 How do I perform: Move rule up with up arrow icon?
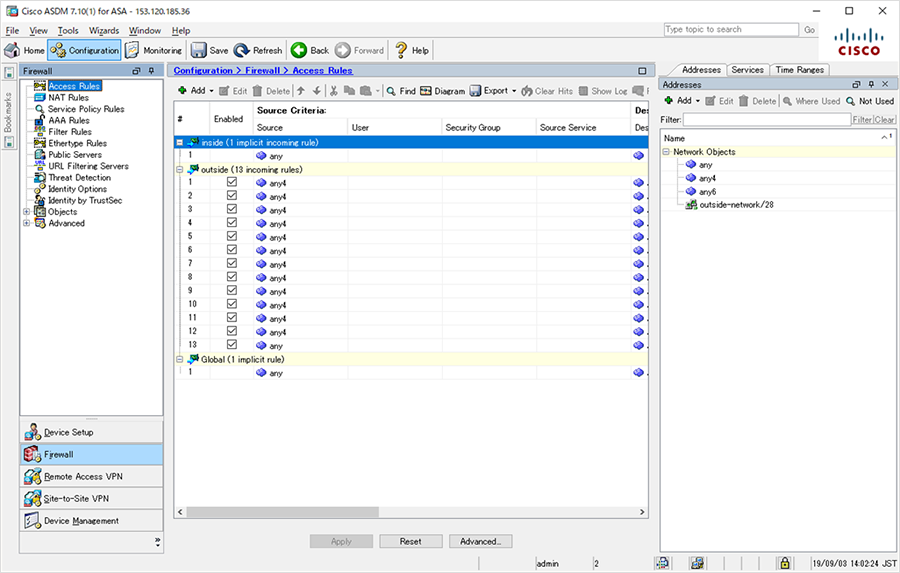click(x=301, y=91)
